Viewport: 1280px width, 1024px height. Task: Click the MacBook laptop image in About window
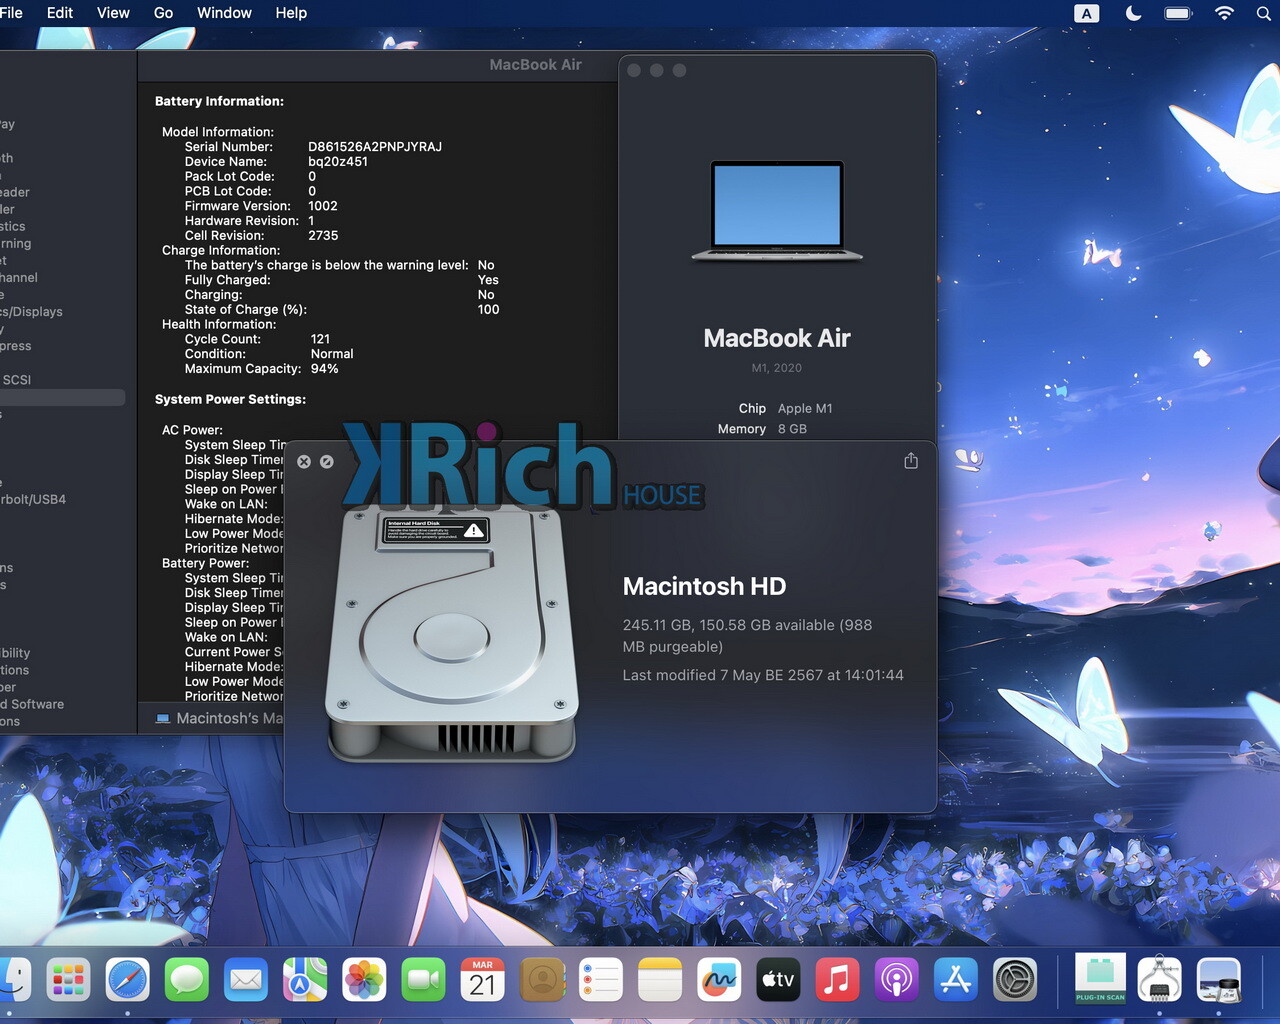777,211
